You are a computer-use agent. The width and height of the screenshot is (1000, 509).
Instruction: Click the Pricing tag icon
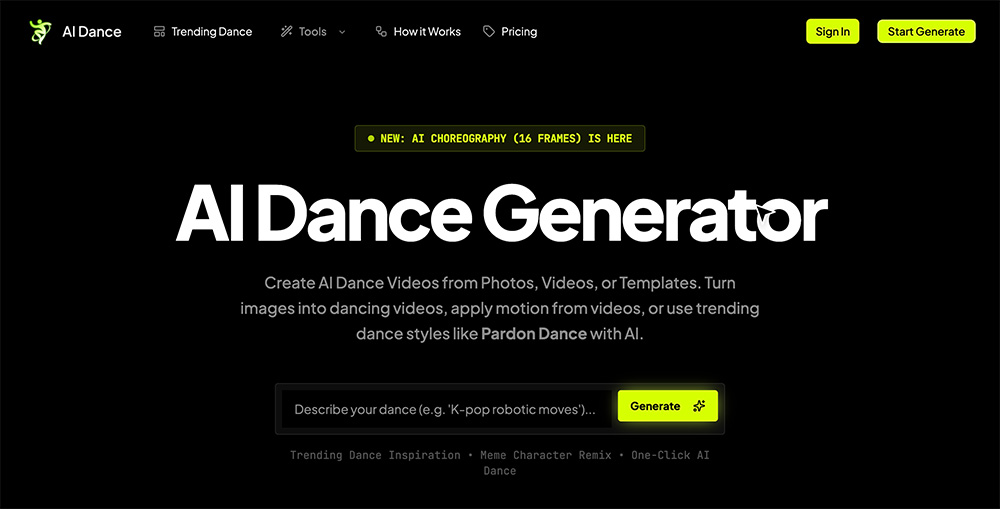tap(489, 31)
